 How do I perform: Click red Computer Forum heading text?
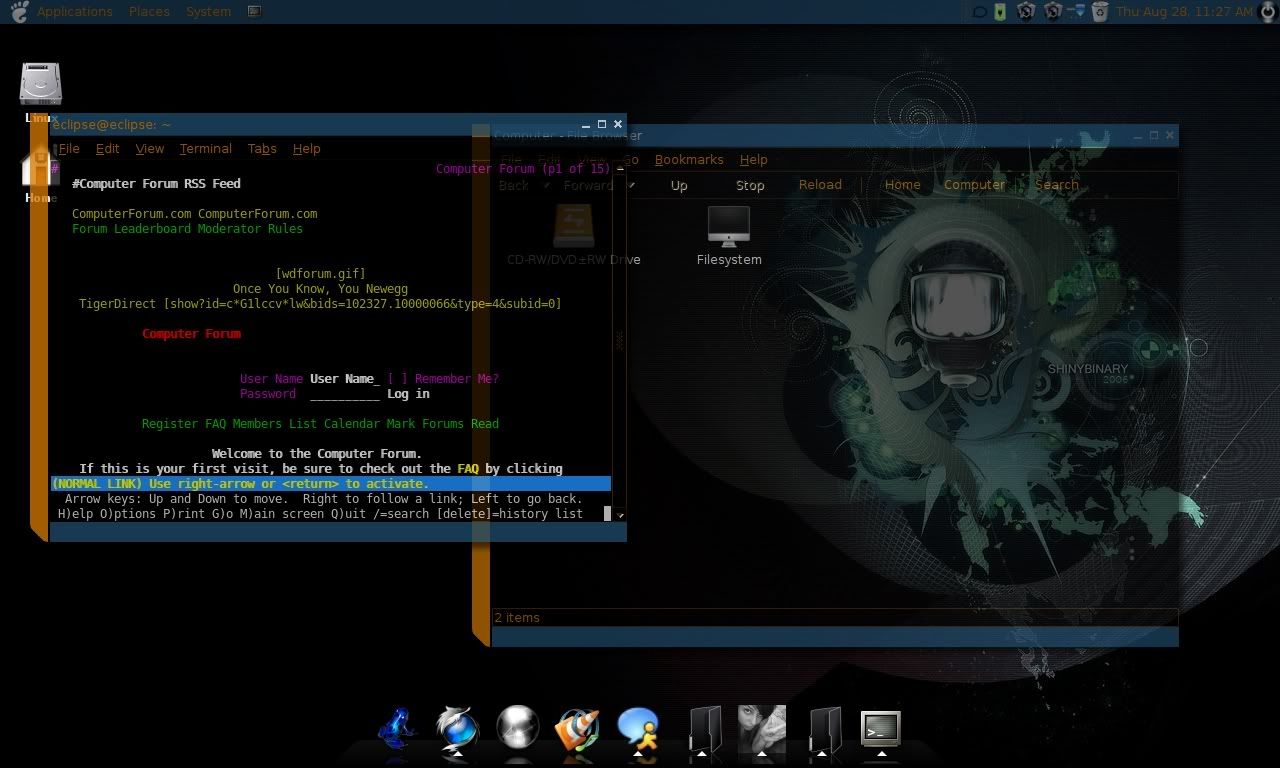coord(191,334)
